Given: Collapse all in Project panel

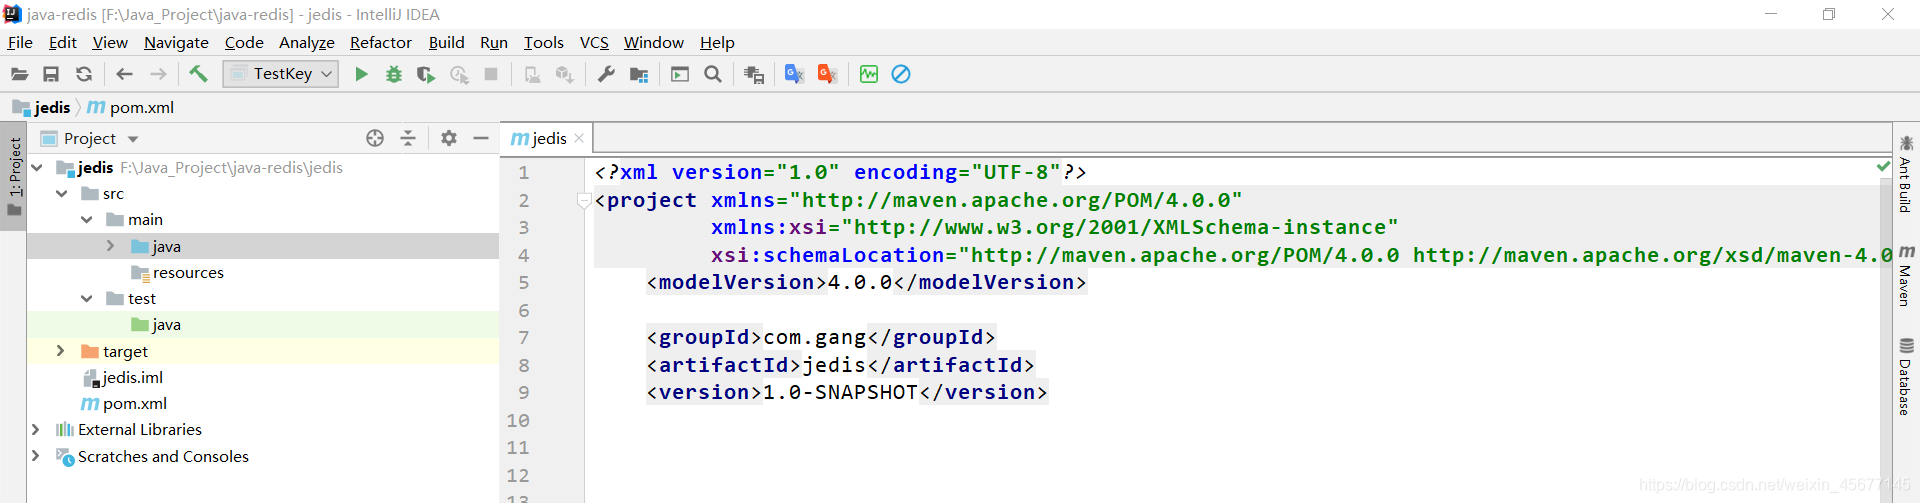Looking at the screenshot, I should (408, 138).
